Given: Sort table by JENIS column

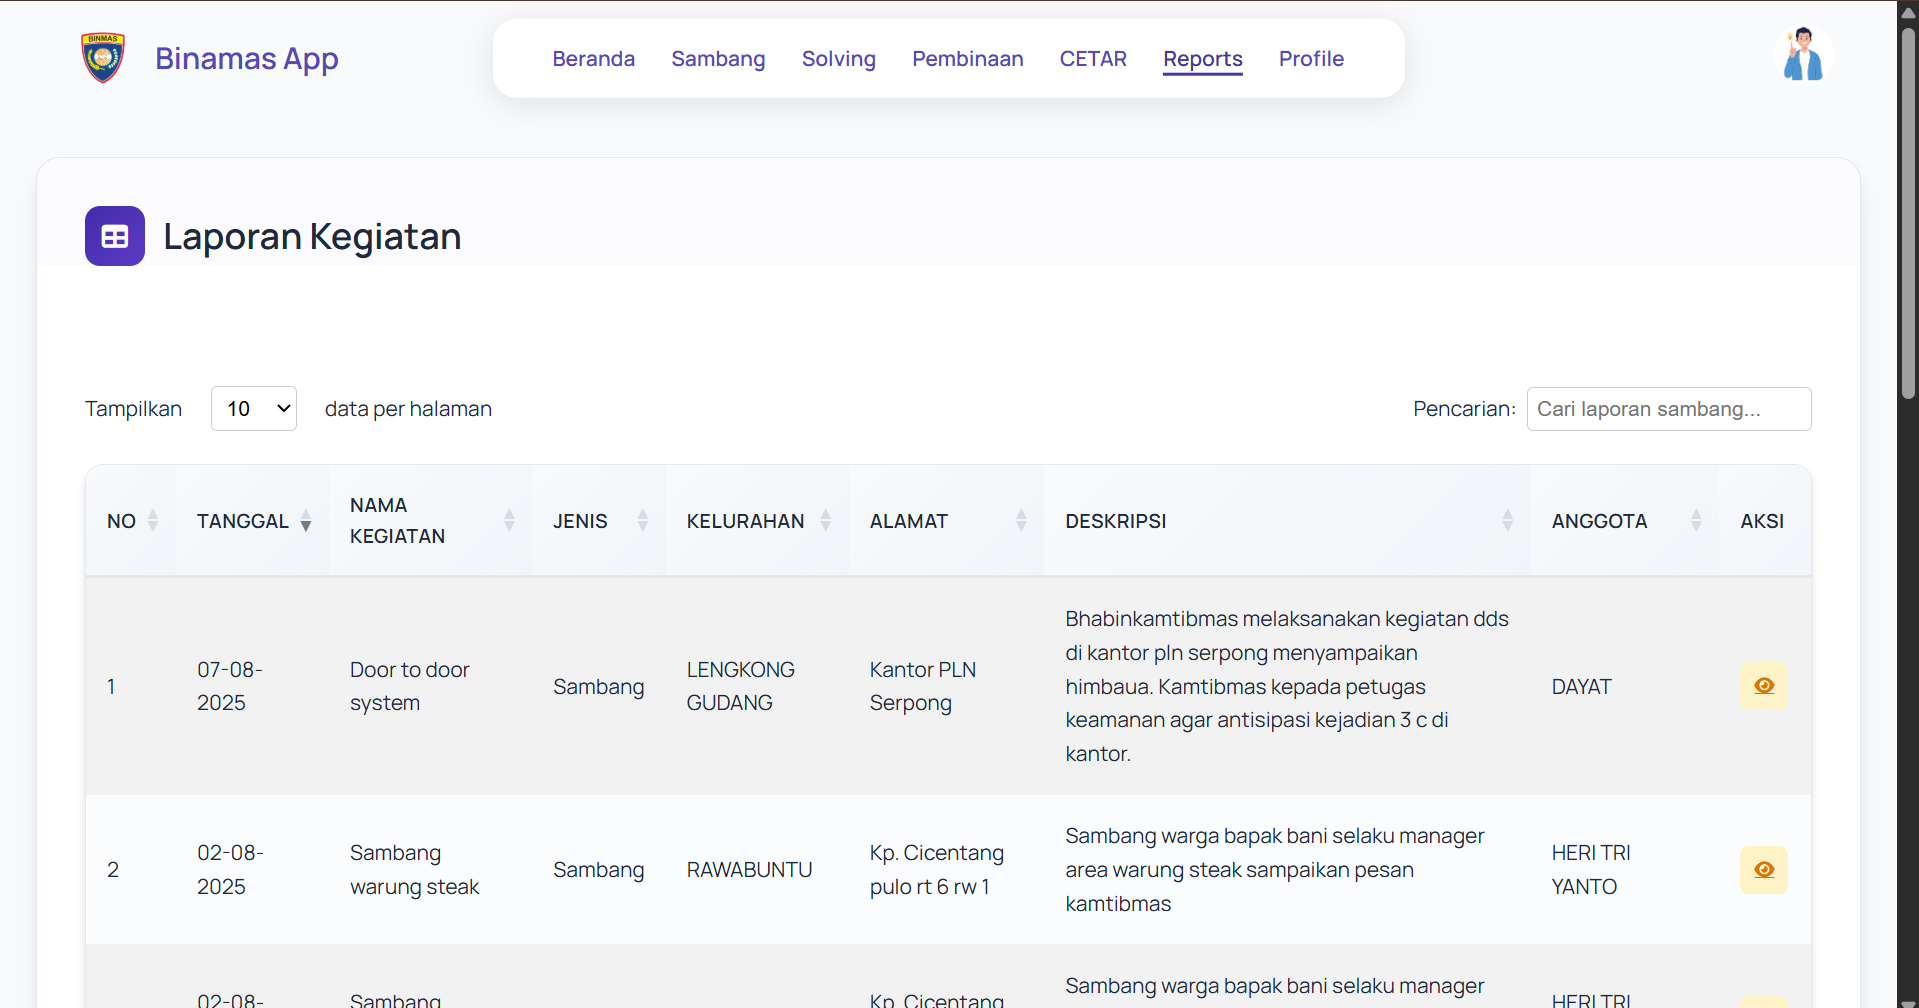Looking at the screenshot, I should 599,521.
